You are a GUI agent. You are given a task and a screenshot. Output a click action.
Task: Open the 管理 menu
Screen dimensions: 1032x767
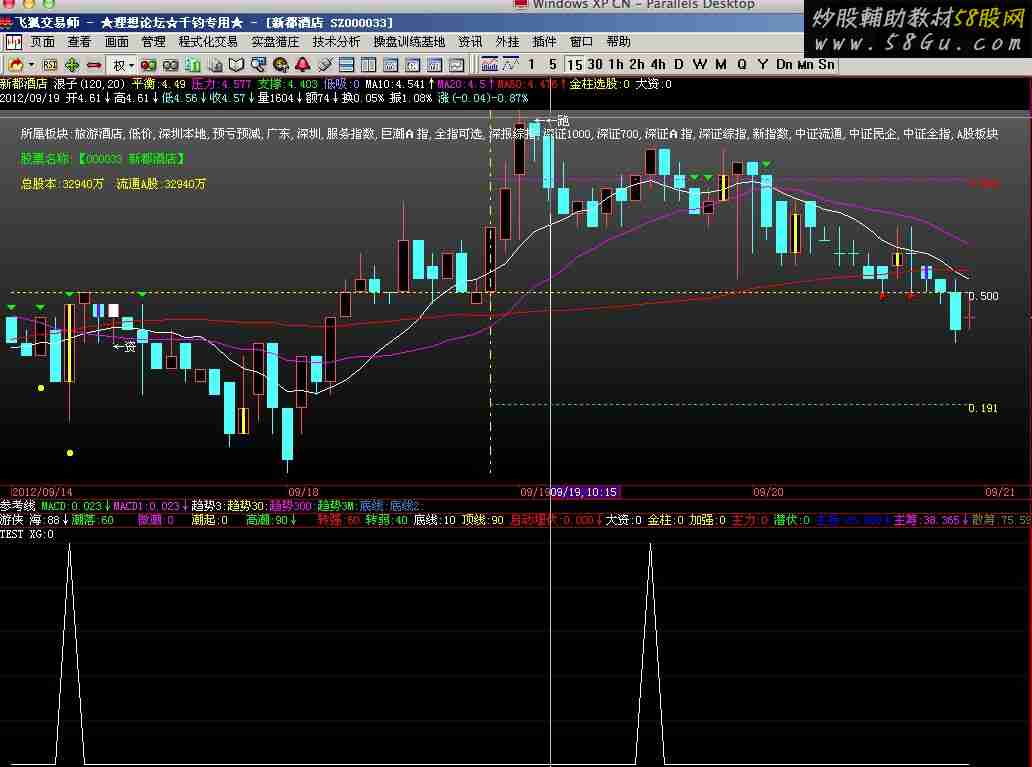pyautogui.click(x=153, y=42)
